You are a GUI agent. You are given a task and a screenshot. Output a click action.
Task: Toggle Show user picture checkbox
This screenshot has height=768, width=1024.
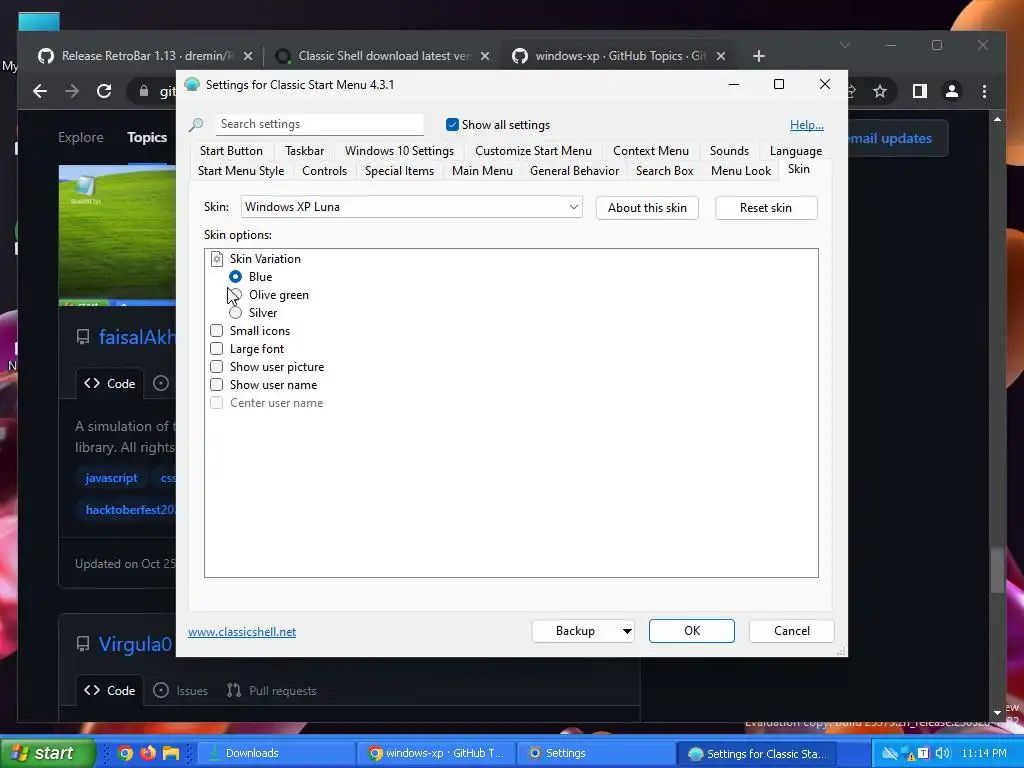216,367
